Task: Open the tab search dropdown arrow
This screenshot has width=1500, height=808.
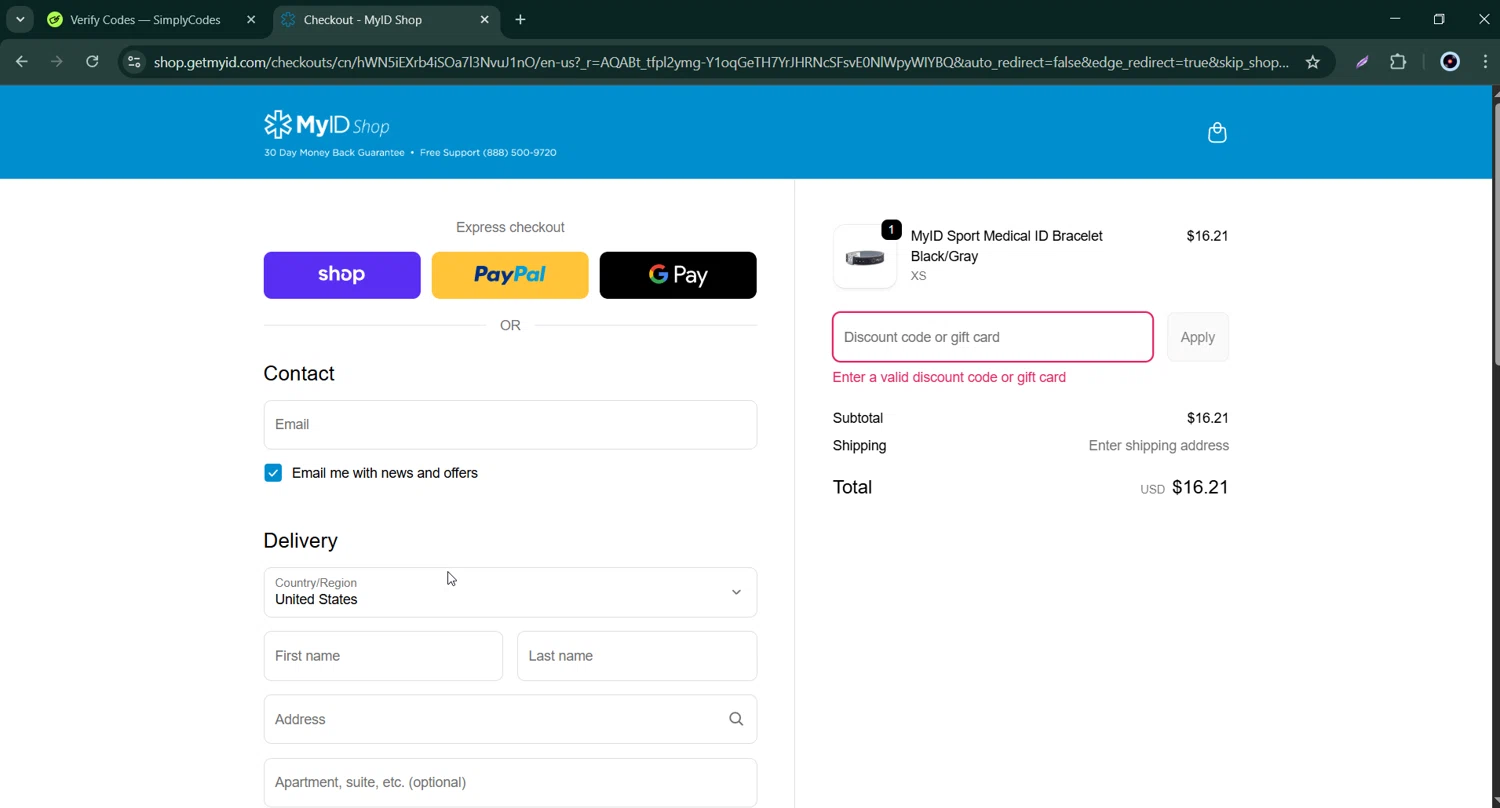Action: pyautogui.click(x=20, y=19)
